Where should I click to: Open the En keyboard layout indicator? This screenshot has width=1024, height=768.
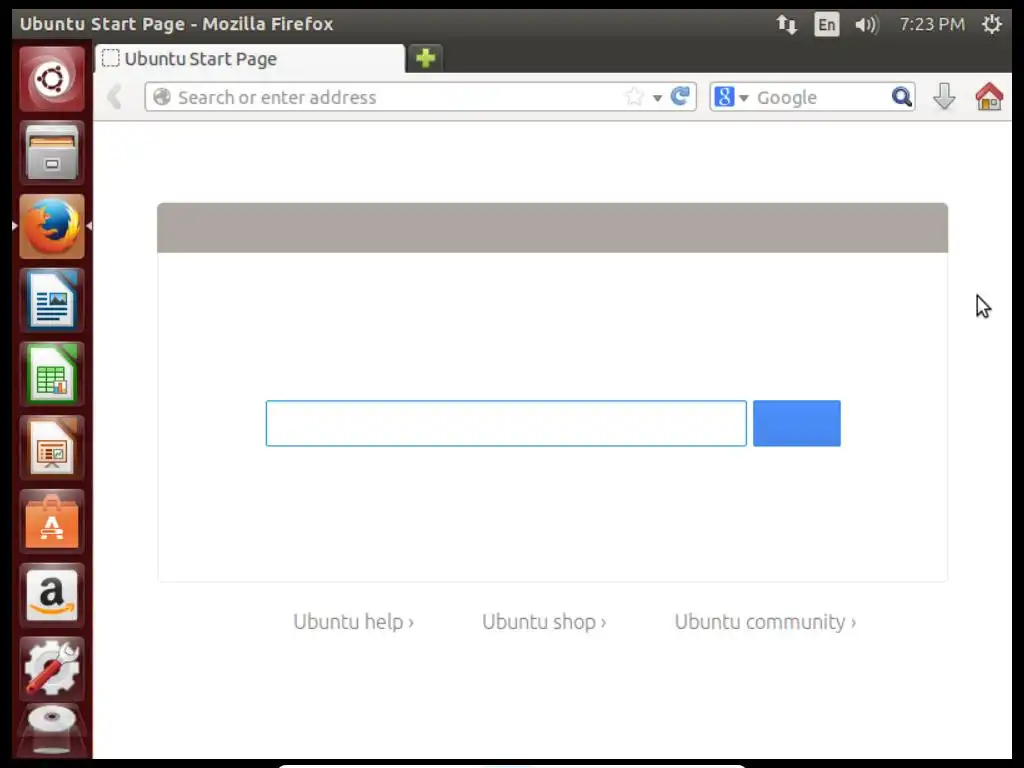(827, 25)
